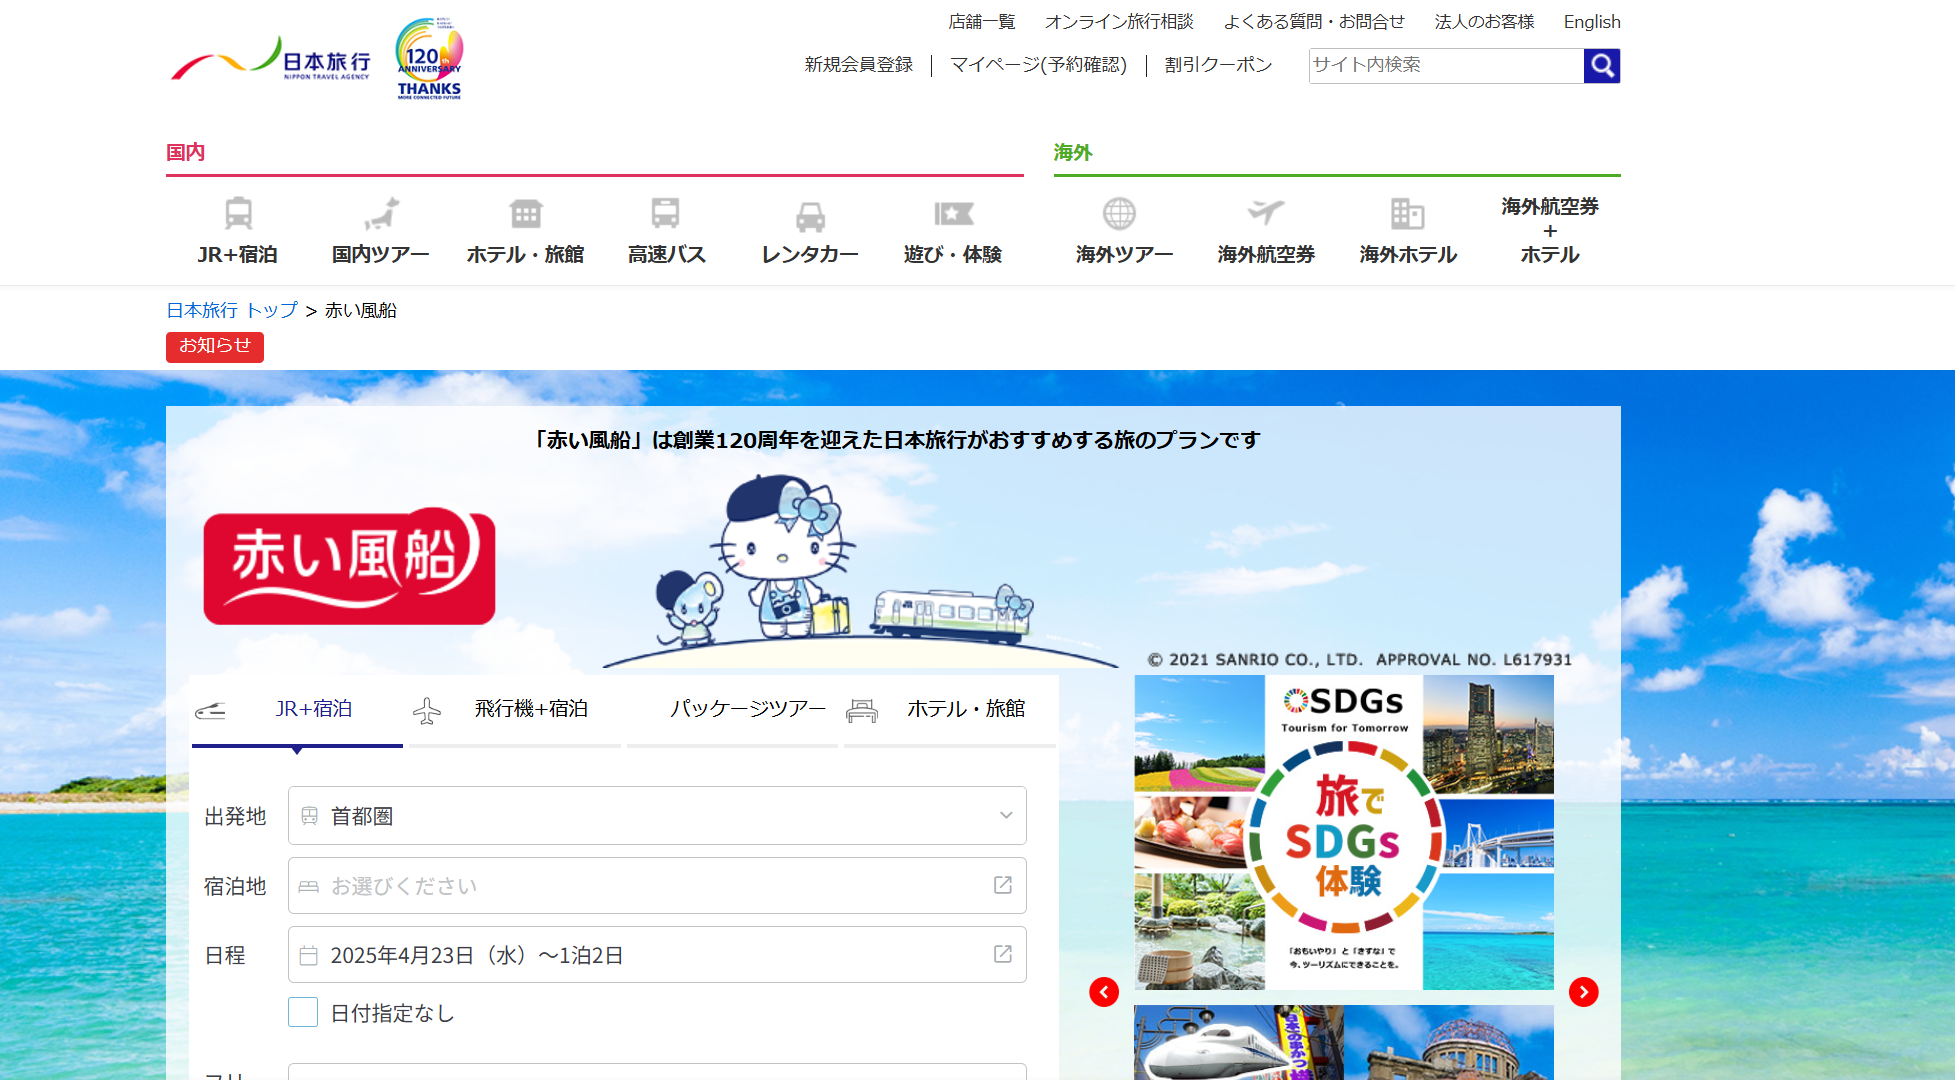
Task: Click 日本旅行 トップ breadcrumb link
Action: point(232,310)
